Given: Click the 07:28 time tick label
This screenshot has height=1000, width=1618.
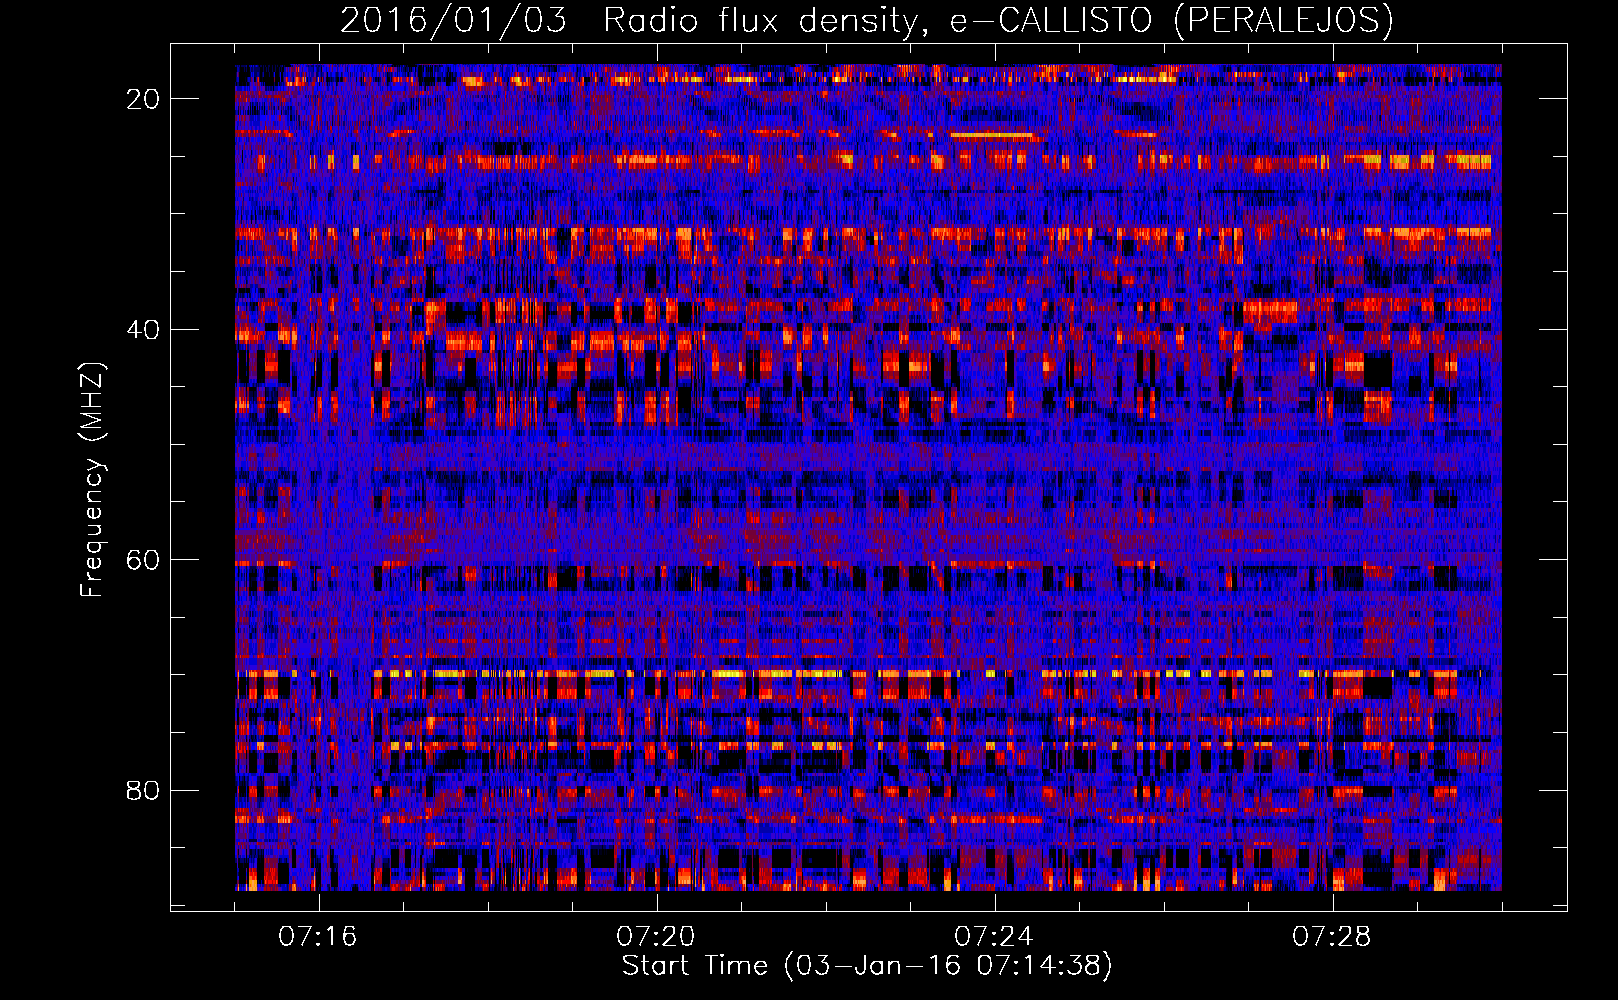Looking at the screenshot, I should [1332, 937].
